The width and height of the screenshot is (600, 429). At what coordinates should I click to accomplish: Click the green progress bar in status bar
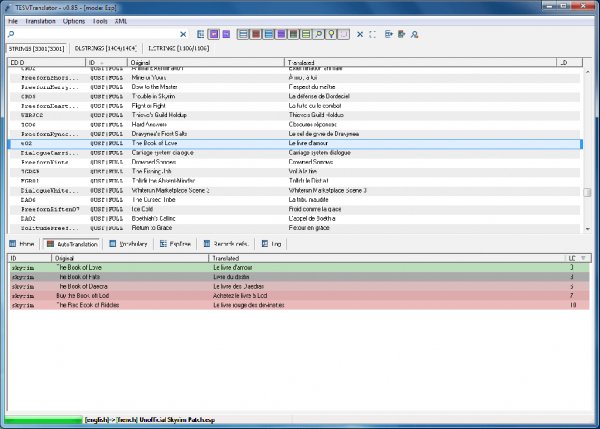point(44,420)
